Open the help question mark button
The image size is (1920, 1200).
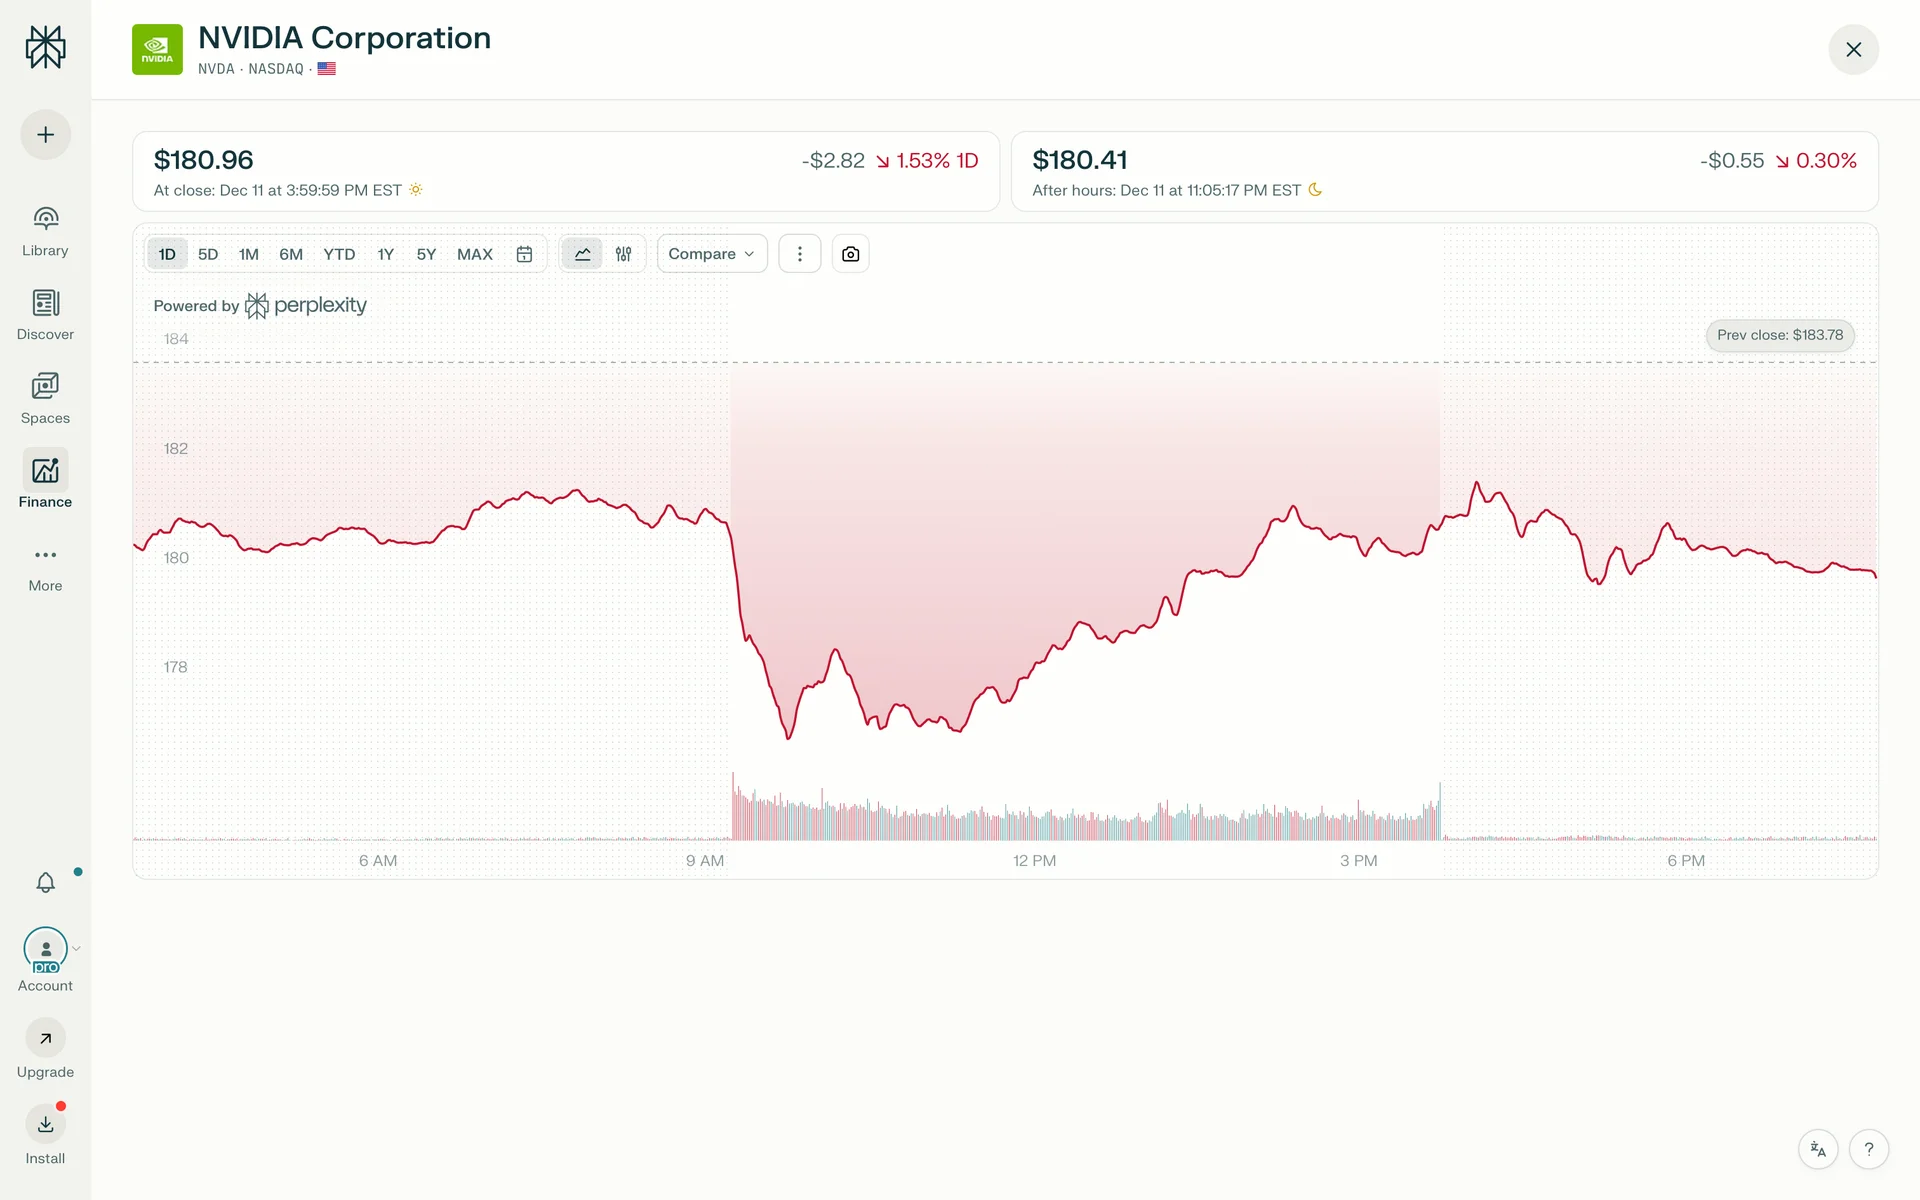(x=1868, y=1149)
